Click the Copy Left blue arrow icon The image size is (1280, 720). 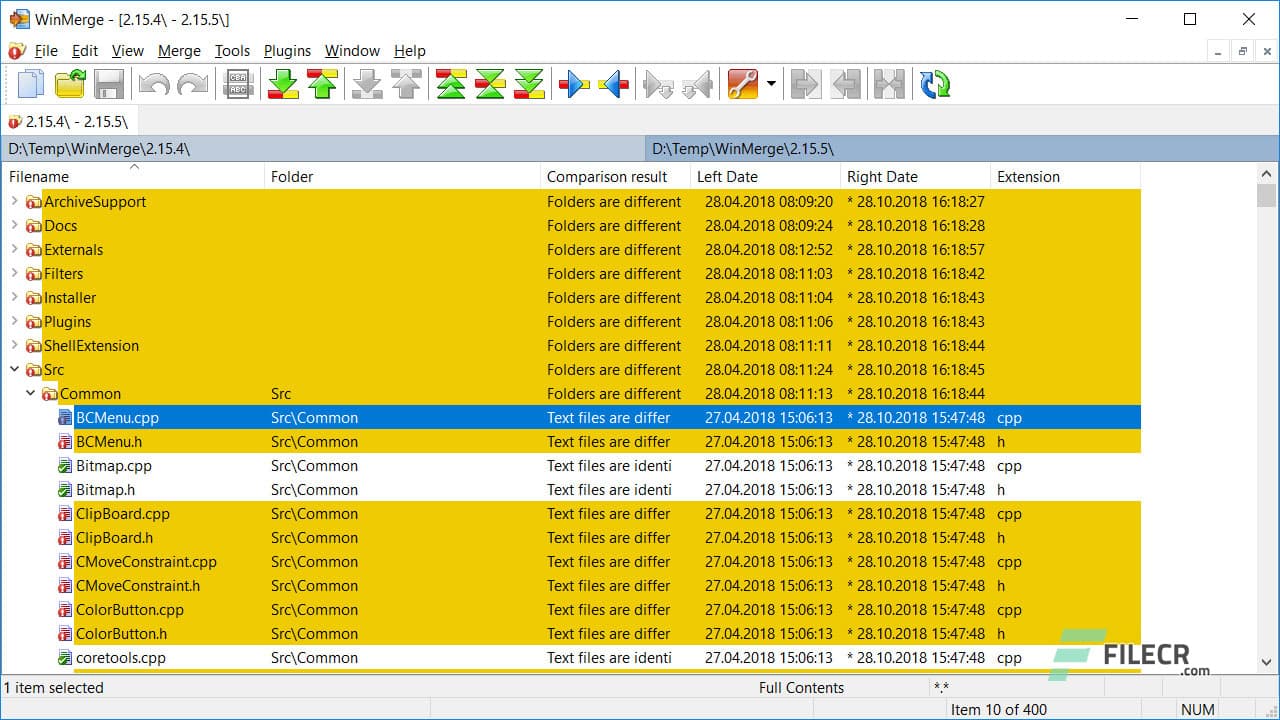(613, 84)
